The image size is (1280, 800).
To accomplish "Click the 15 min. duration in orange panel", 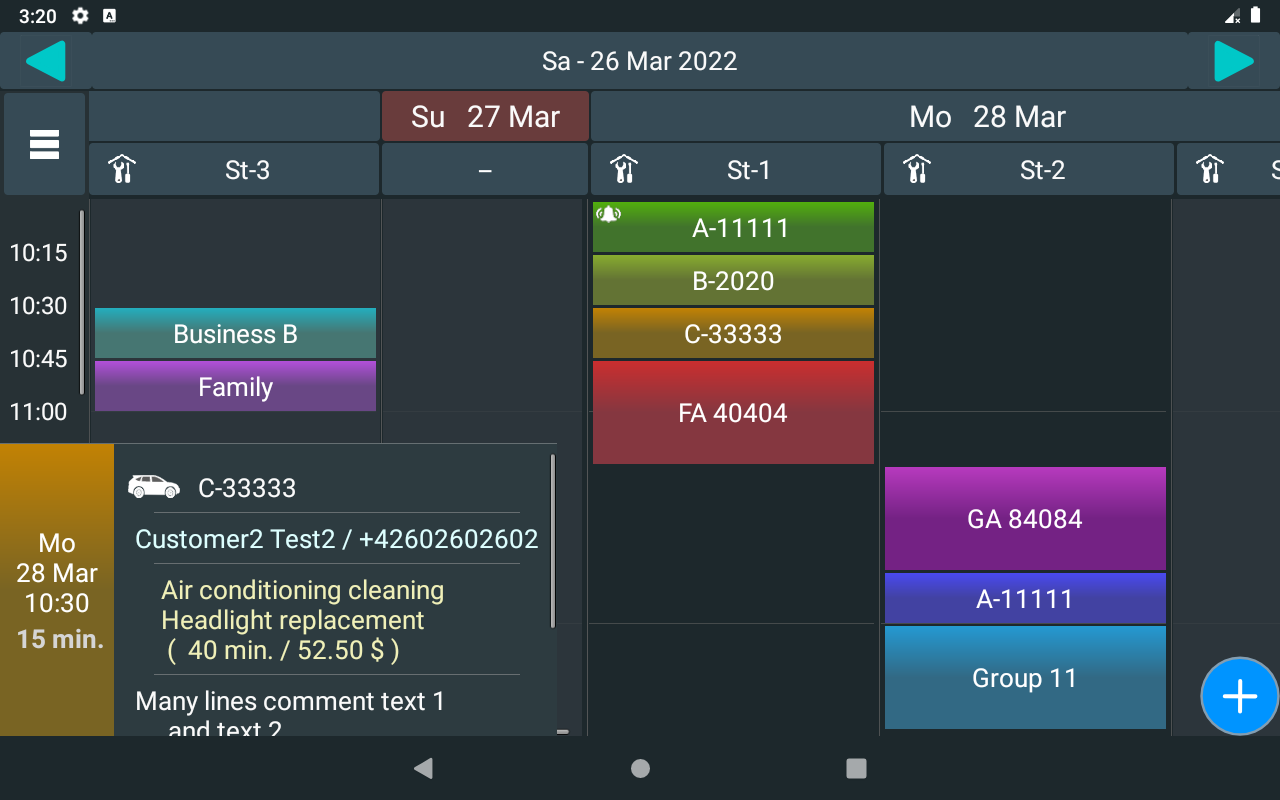I will pyautogui.click(x=60, y=639).
